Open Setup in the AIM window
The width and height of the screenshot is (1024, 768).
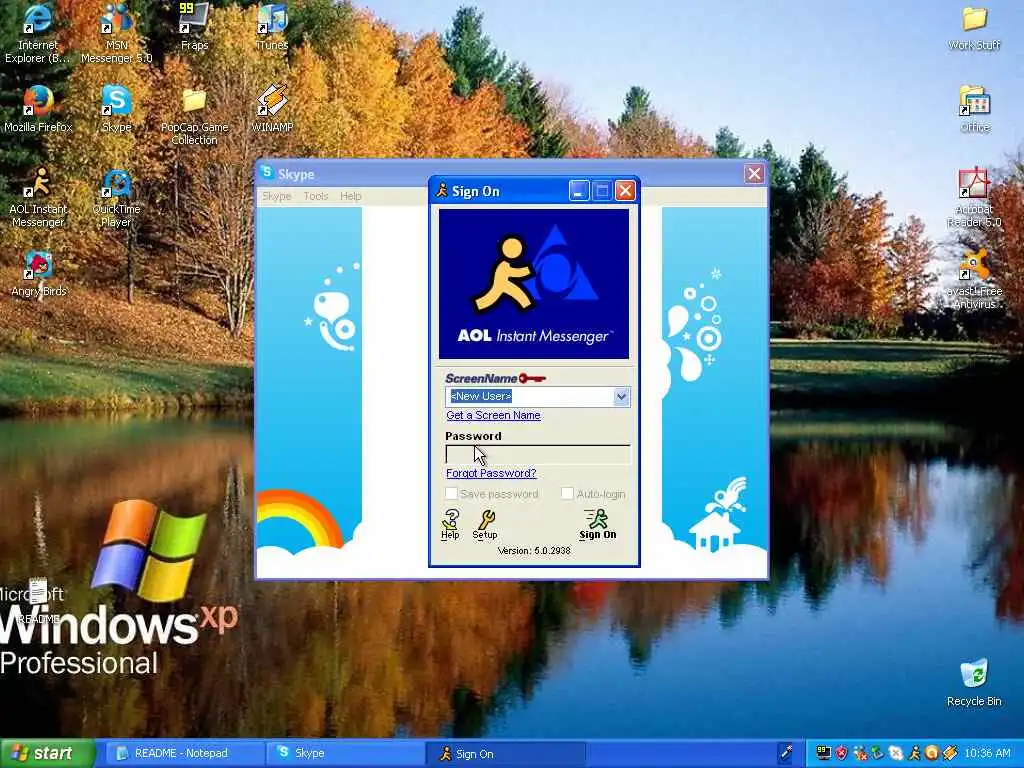[x=485, y=524]
